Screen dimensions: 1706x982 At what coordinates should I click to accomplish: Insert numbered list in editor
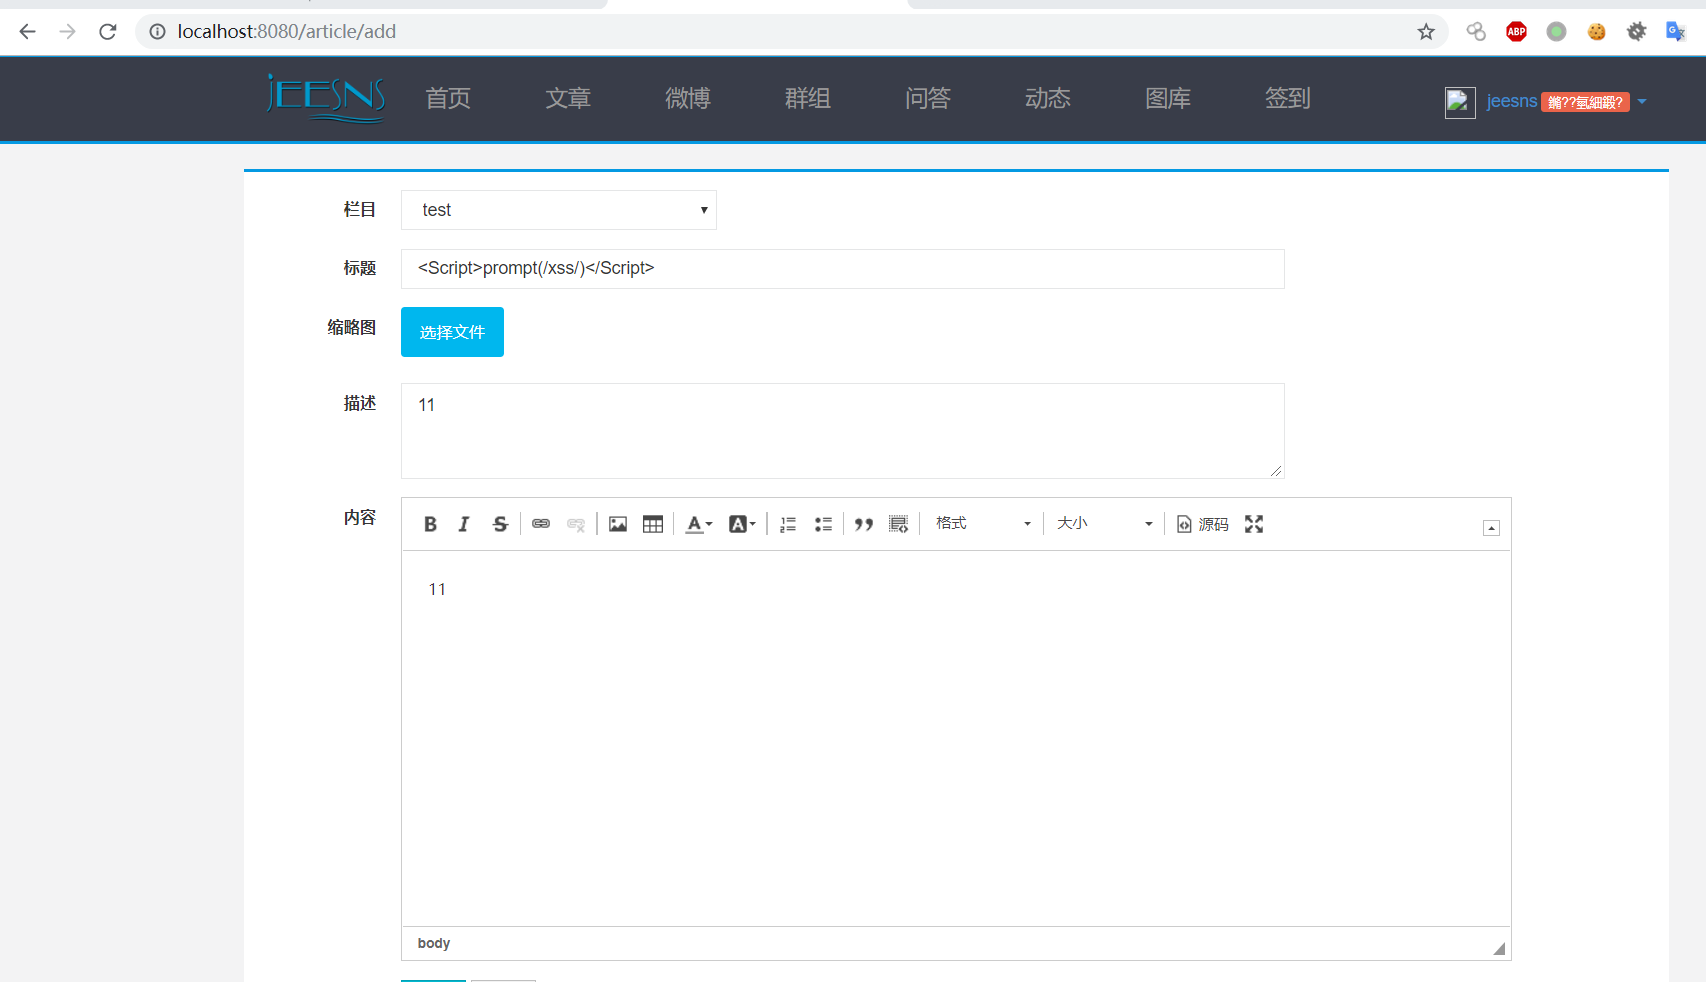coord(788,524)
